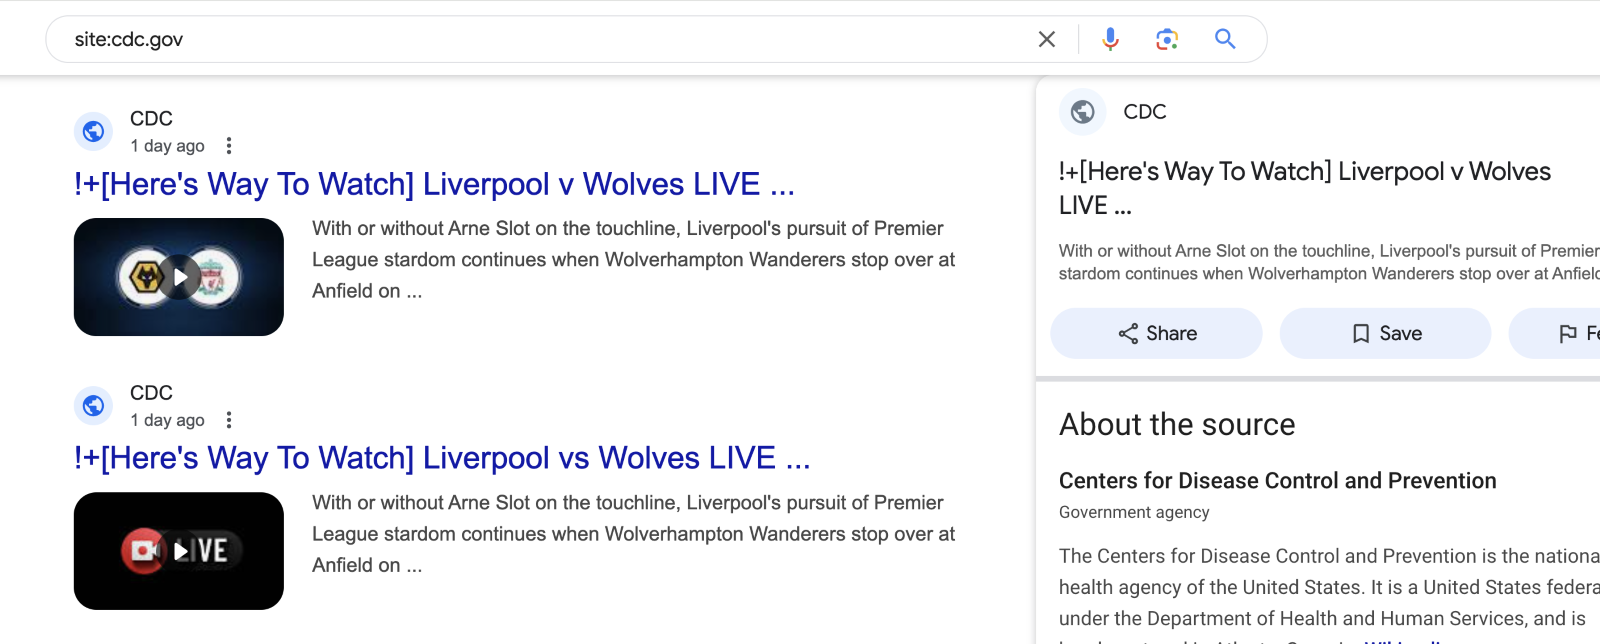This screenshot has width=1600, height=644.
Task: Click the CDC source name above the first result
Action: coord(150,118)
